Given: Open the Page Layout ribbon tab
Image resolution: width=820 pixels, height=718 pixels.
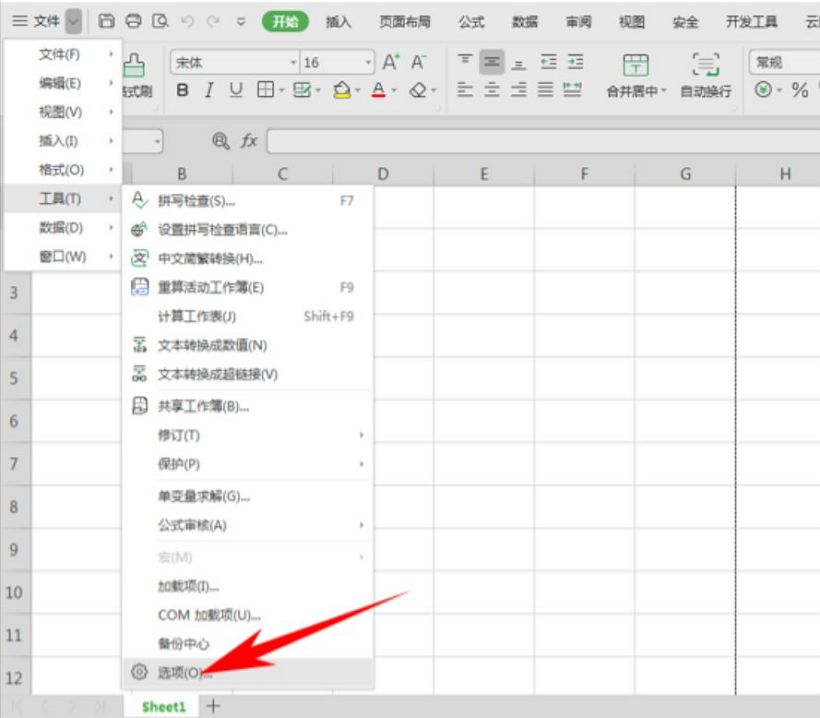Looking at the screenshot, I should click(405, 21).
